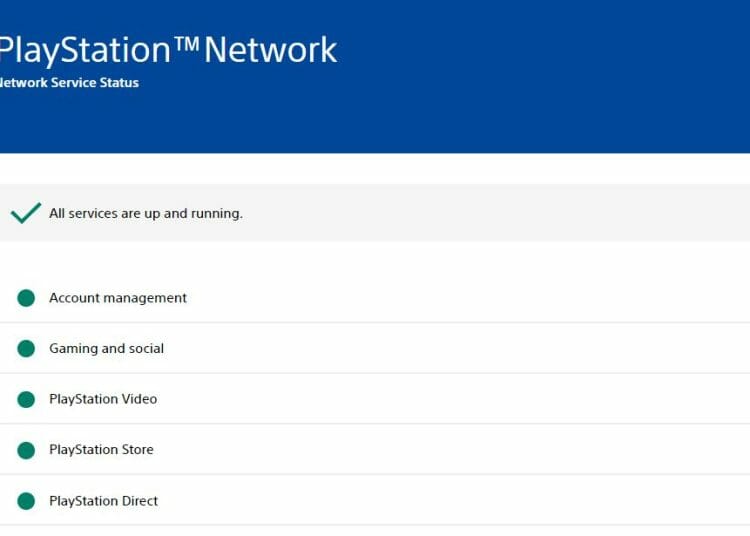
Task: Click the Network Service Status subtitle
Action: 69,83
